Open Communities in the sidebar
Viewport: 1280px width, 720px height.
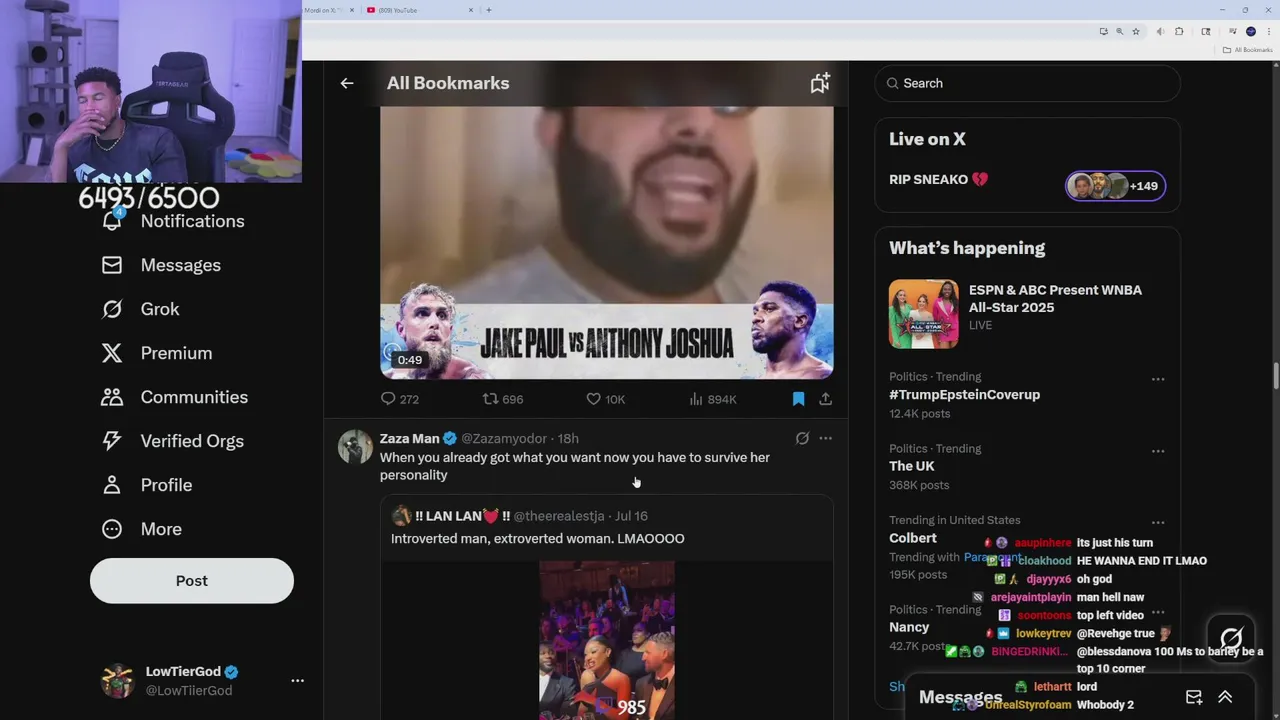(x=174, y=397)
